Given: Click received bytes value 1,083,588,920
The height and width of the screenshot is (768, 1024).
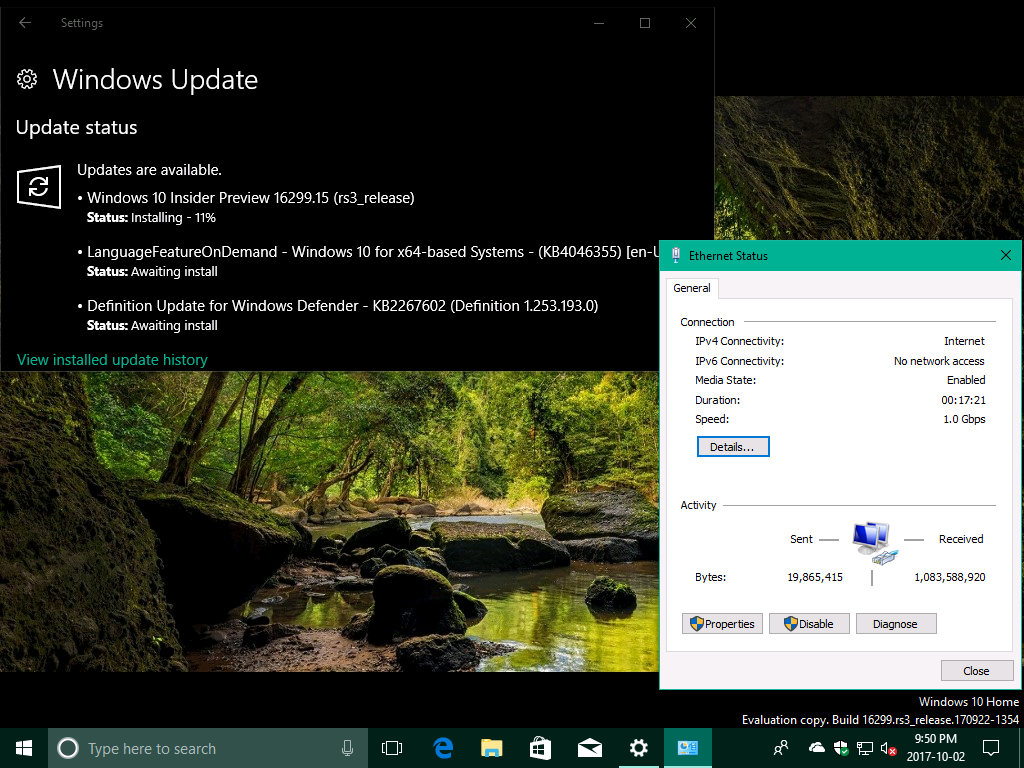Looking at the screenshot, I should [950, 577].
